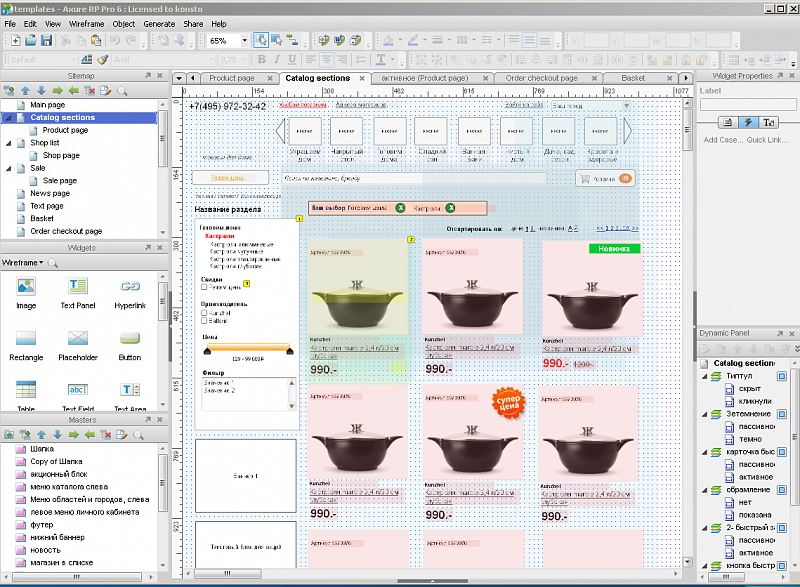Open the 65% zoom dropdown
Image resolution: width=800 pixels, height=587 pixels.
(x=244, y=41)
